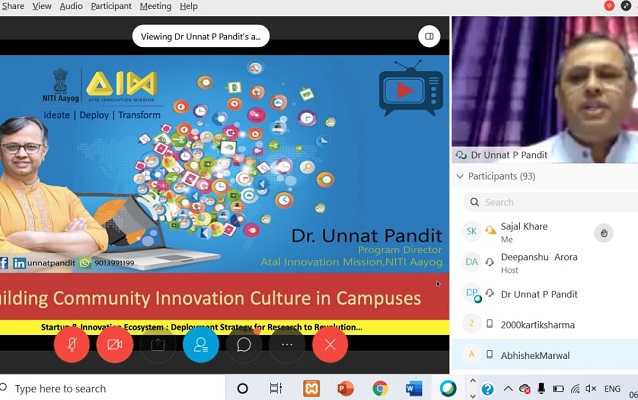638x400 pixels.
Task: Click the Raise hand icon beside Sajal Khare
Action: 603,233
